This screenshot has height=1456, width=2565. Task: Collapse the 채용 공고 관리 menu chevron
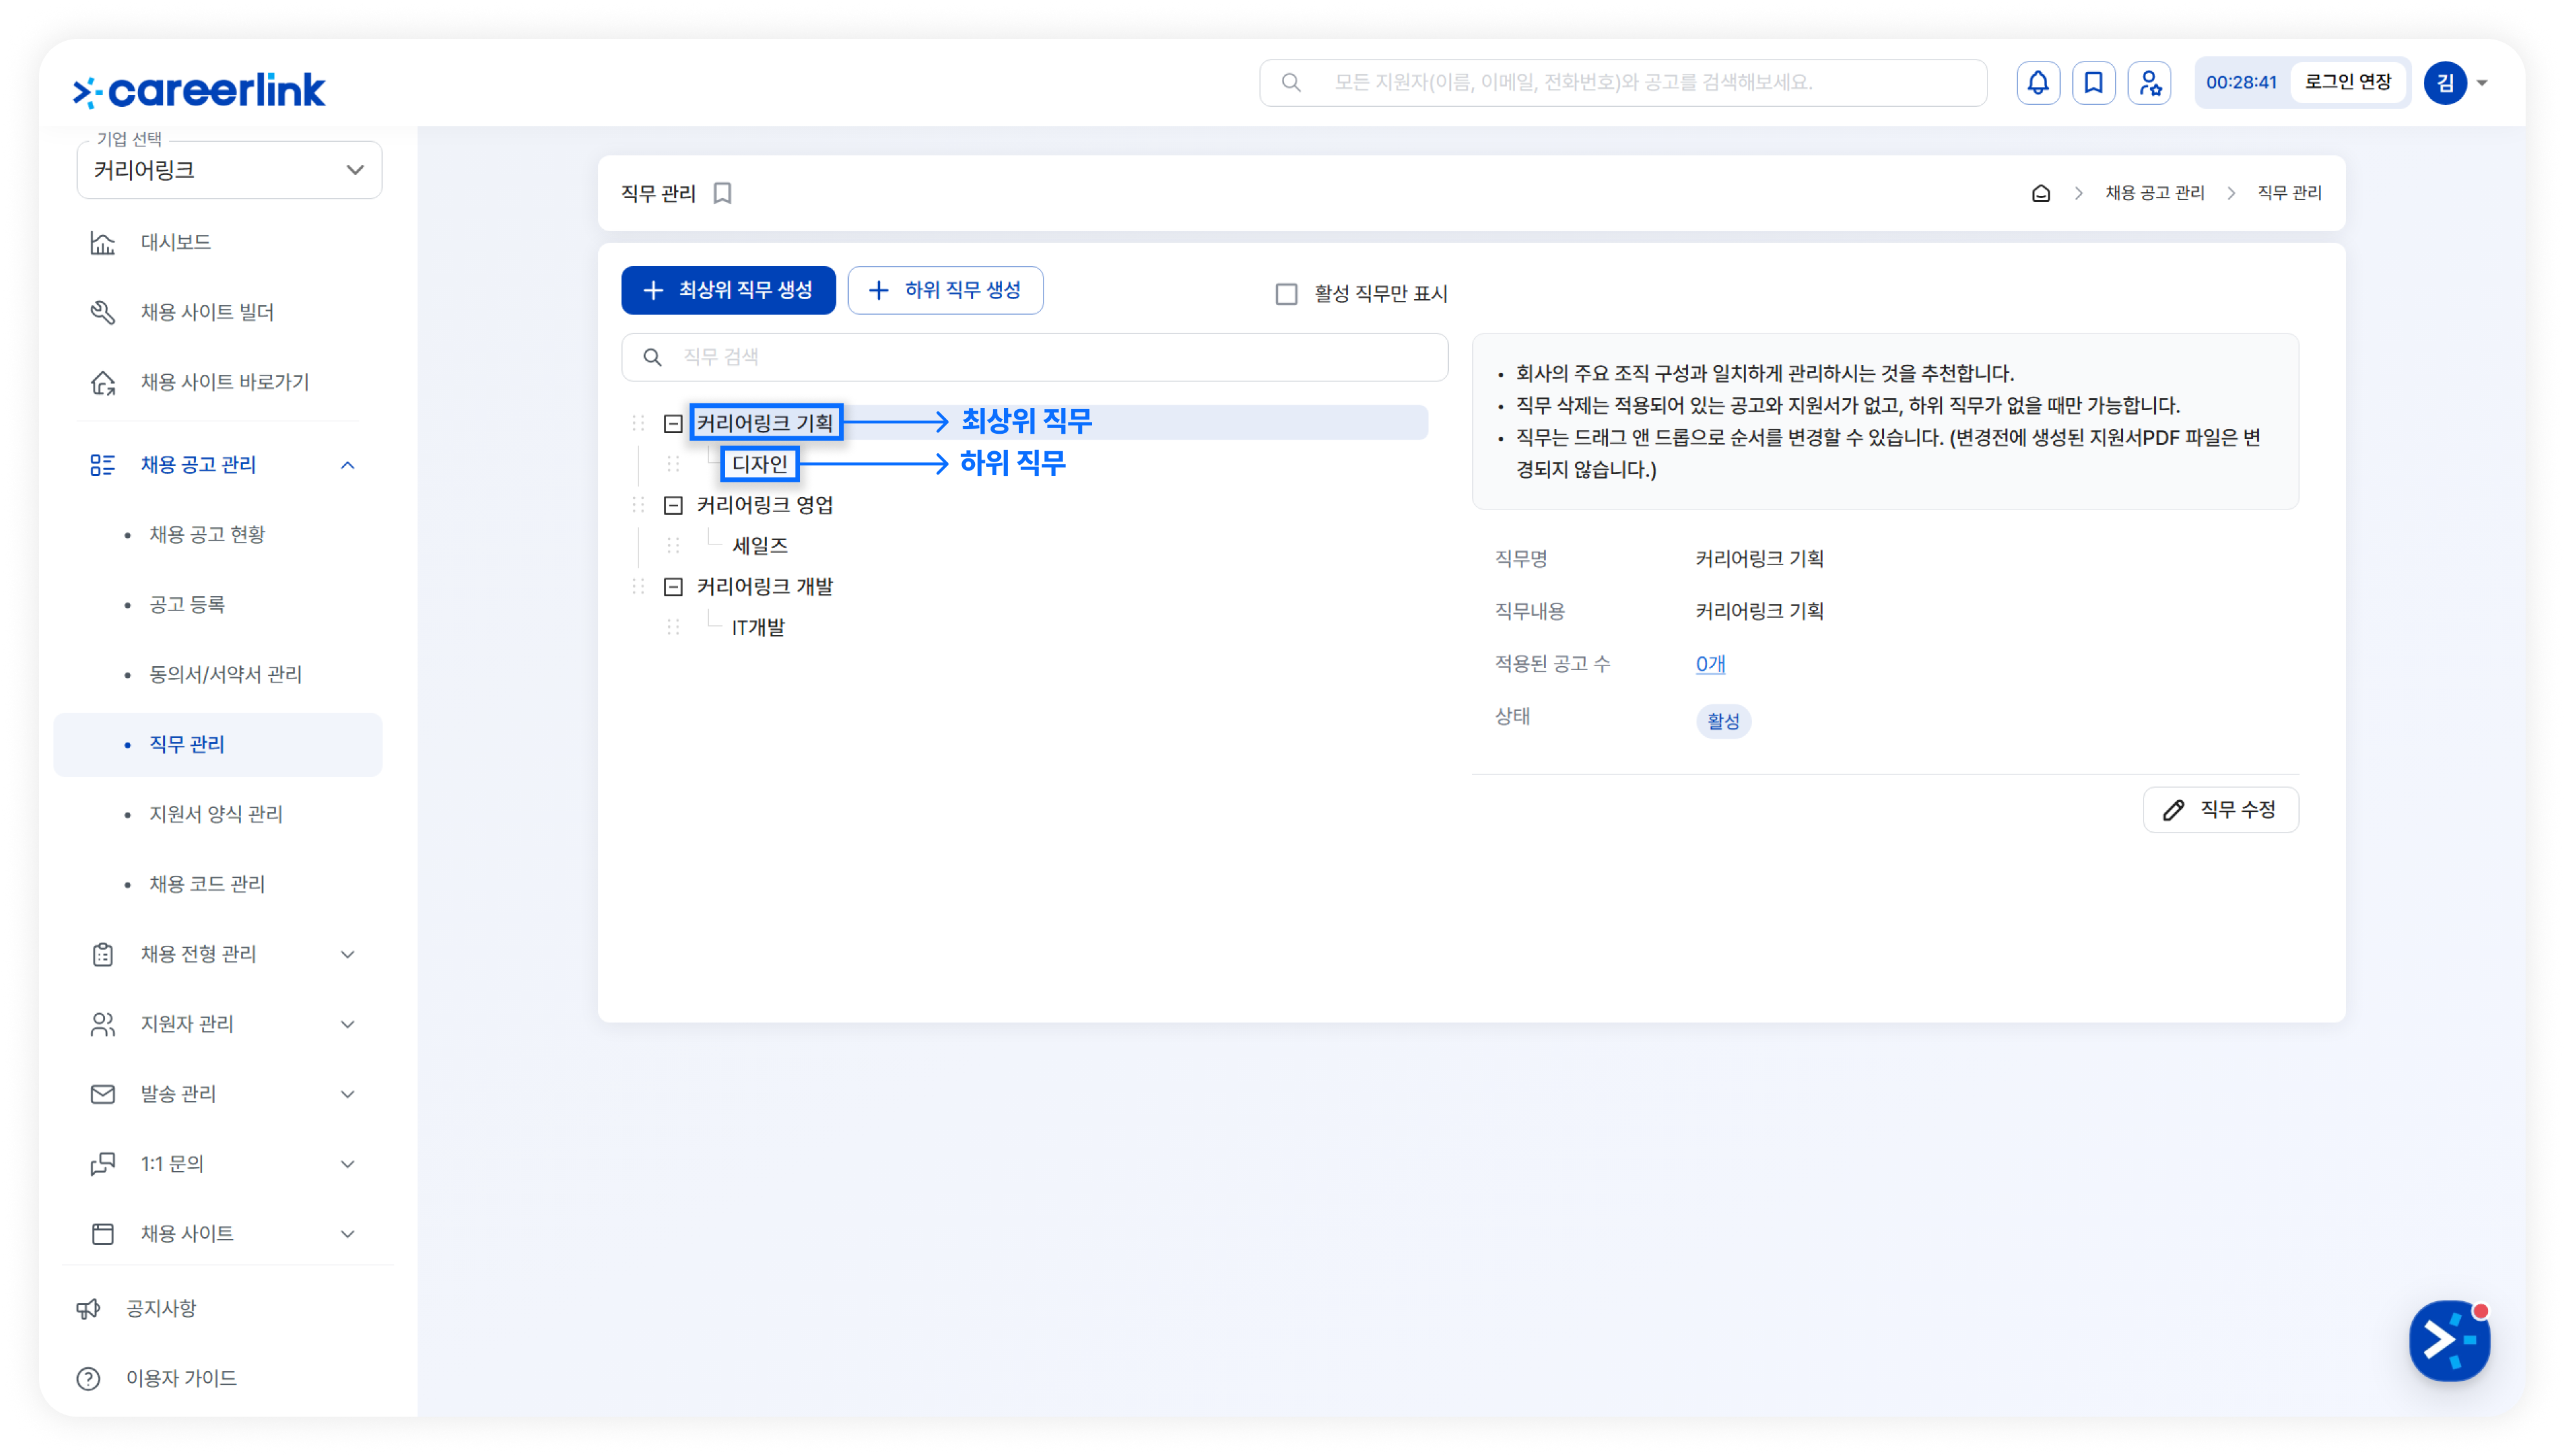pos(348,465)
